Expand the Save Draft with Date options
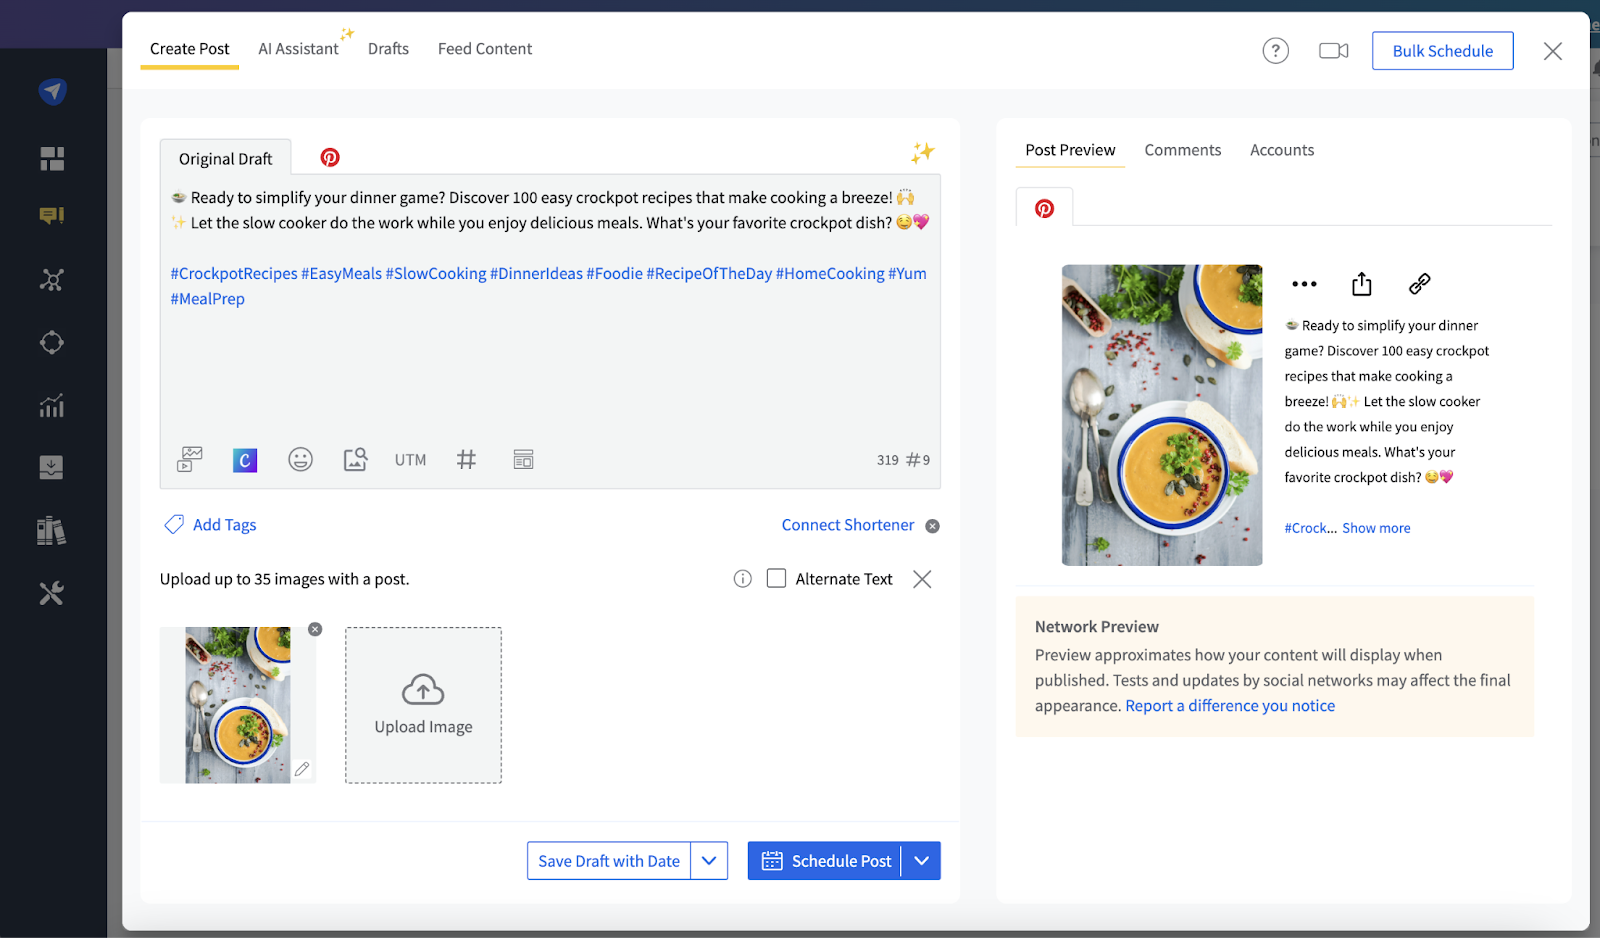 (710, 860)
